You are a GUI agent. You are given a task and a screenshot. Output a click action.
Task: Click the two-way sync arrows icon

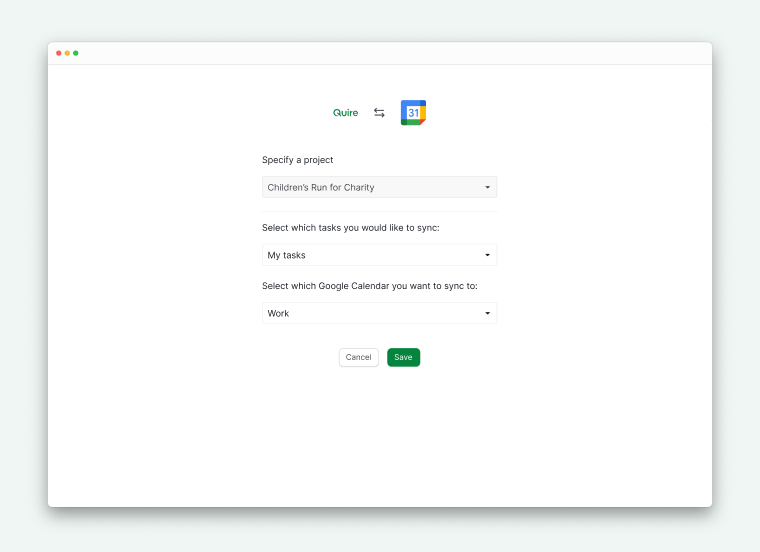pos(379,113)
